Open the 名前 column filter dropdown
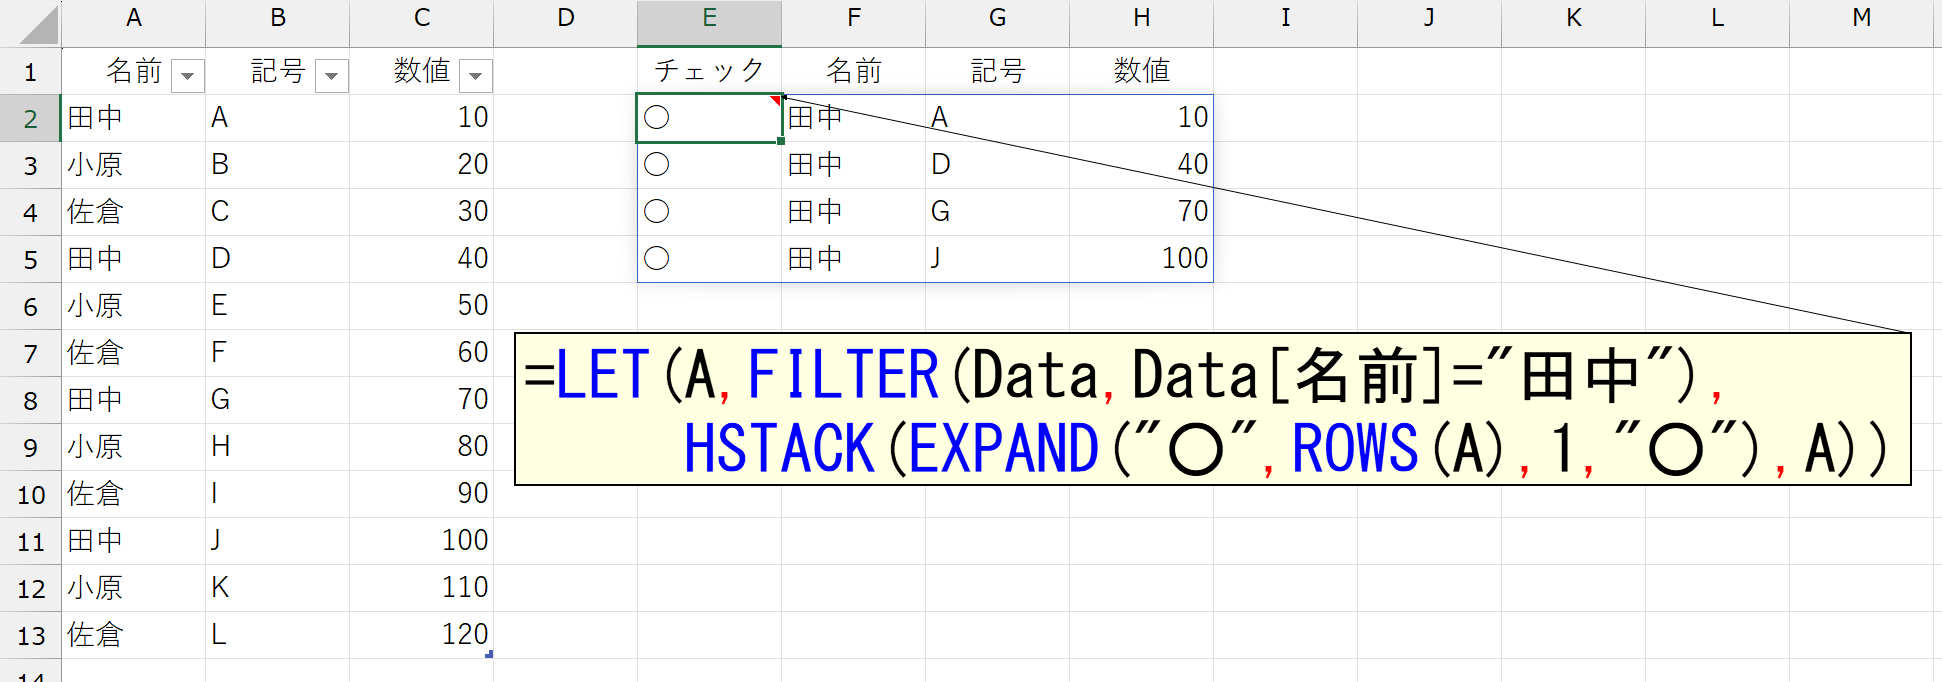 point(187,76)
